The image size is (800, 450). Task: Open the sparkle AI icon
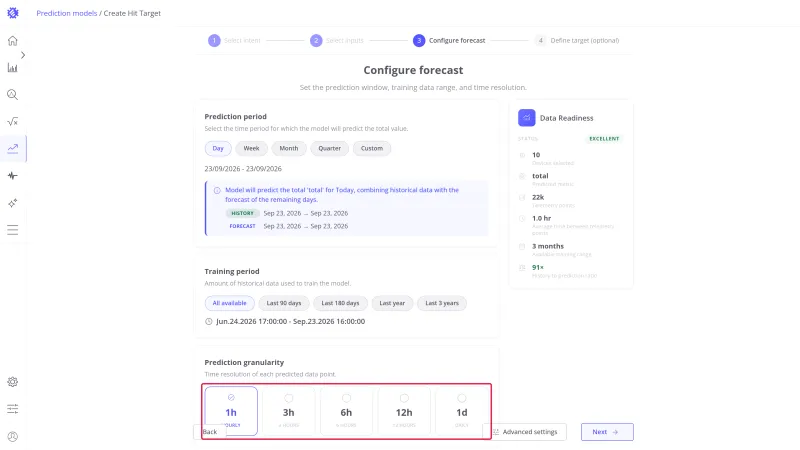point(13,203)
